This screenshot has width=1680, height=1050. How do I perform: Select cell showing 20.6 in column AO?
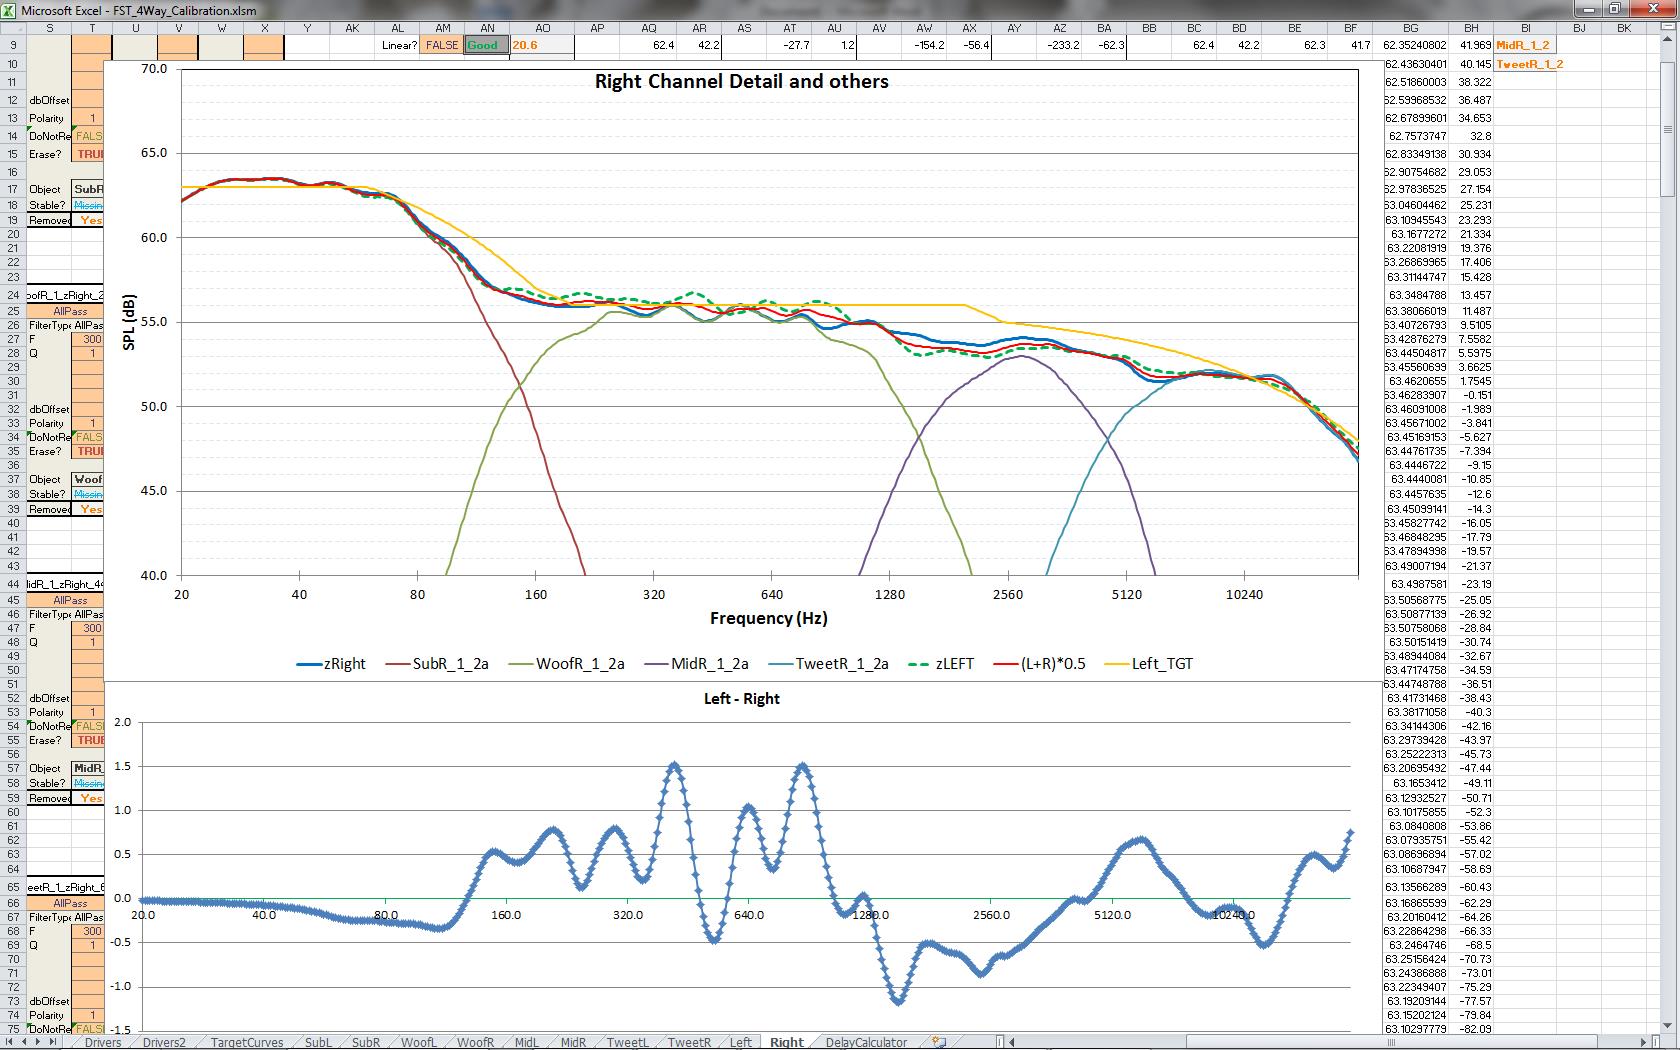(542, 45)
